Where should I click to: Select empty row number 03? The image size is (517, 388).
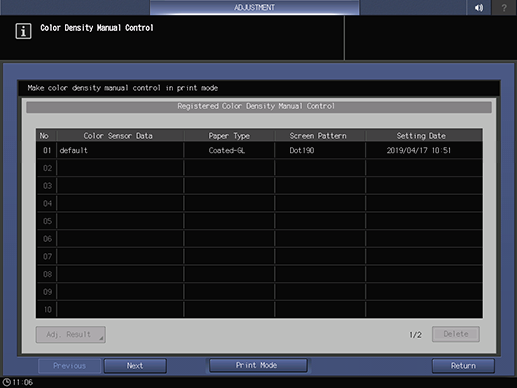[x=259, y=186]
